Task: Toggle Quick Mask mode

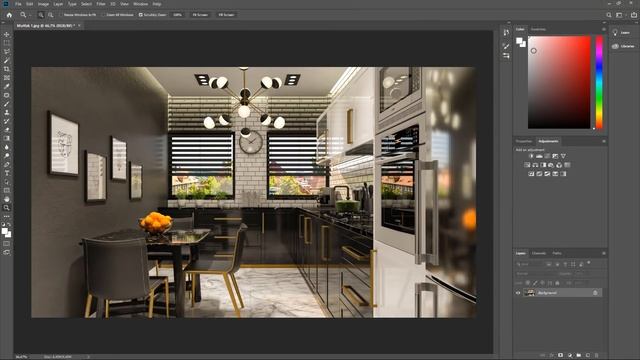Action: [7, 244]
